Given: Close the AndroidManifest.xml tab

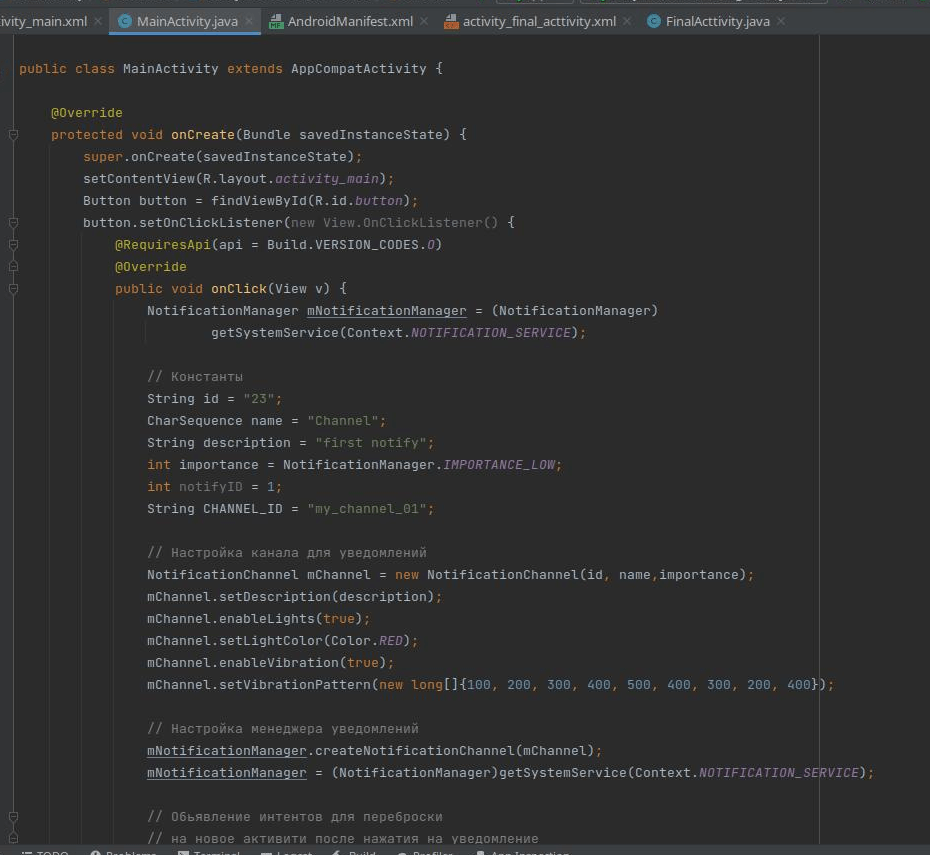Looking at the screenshot, I should (424, 21).
